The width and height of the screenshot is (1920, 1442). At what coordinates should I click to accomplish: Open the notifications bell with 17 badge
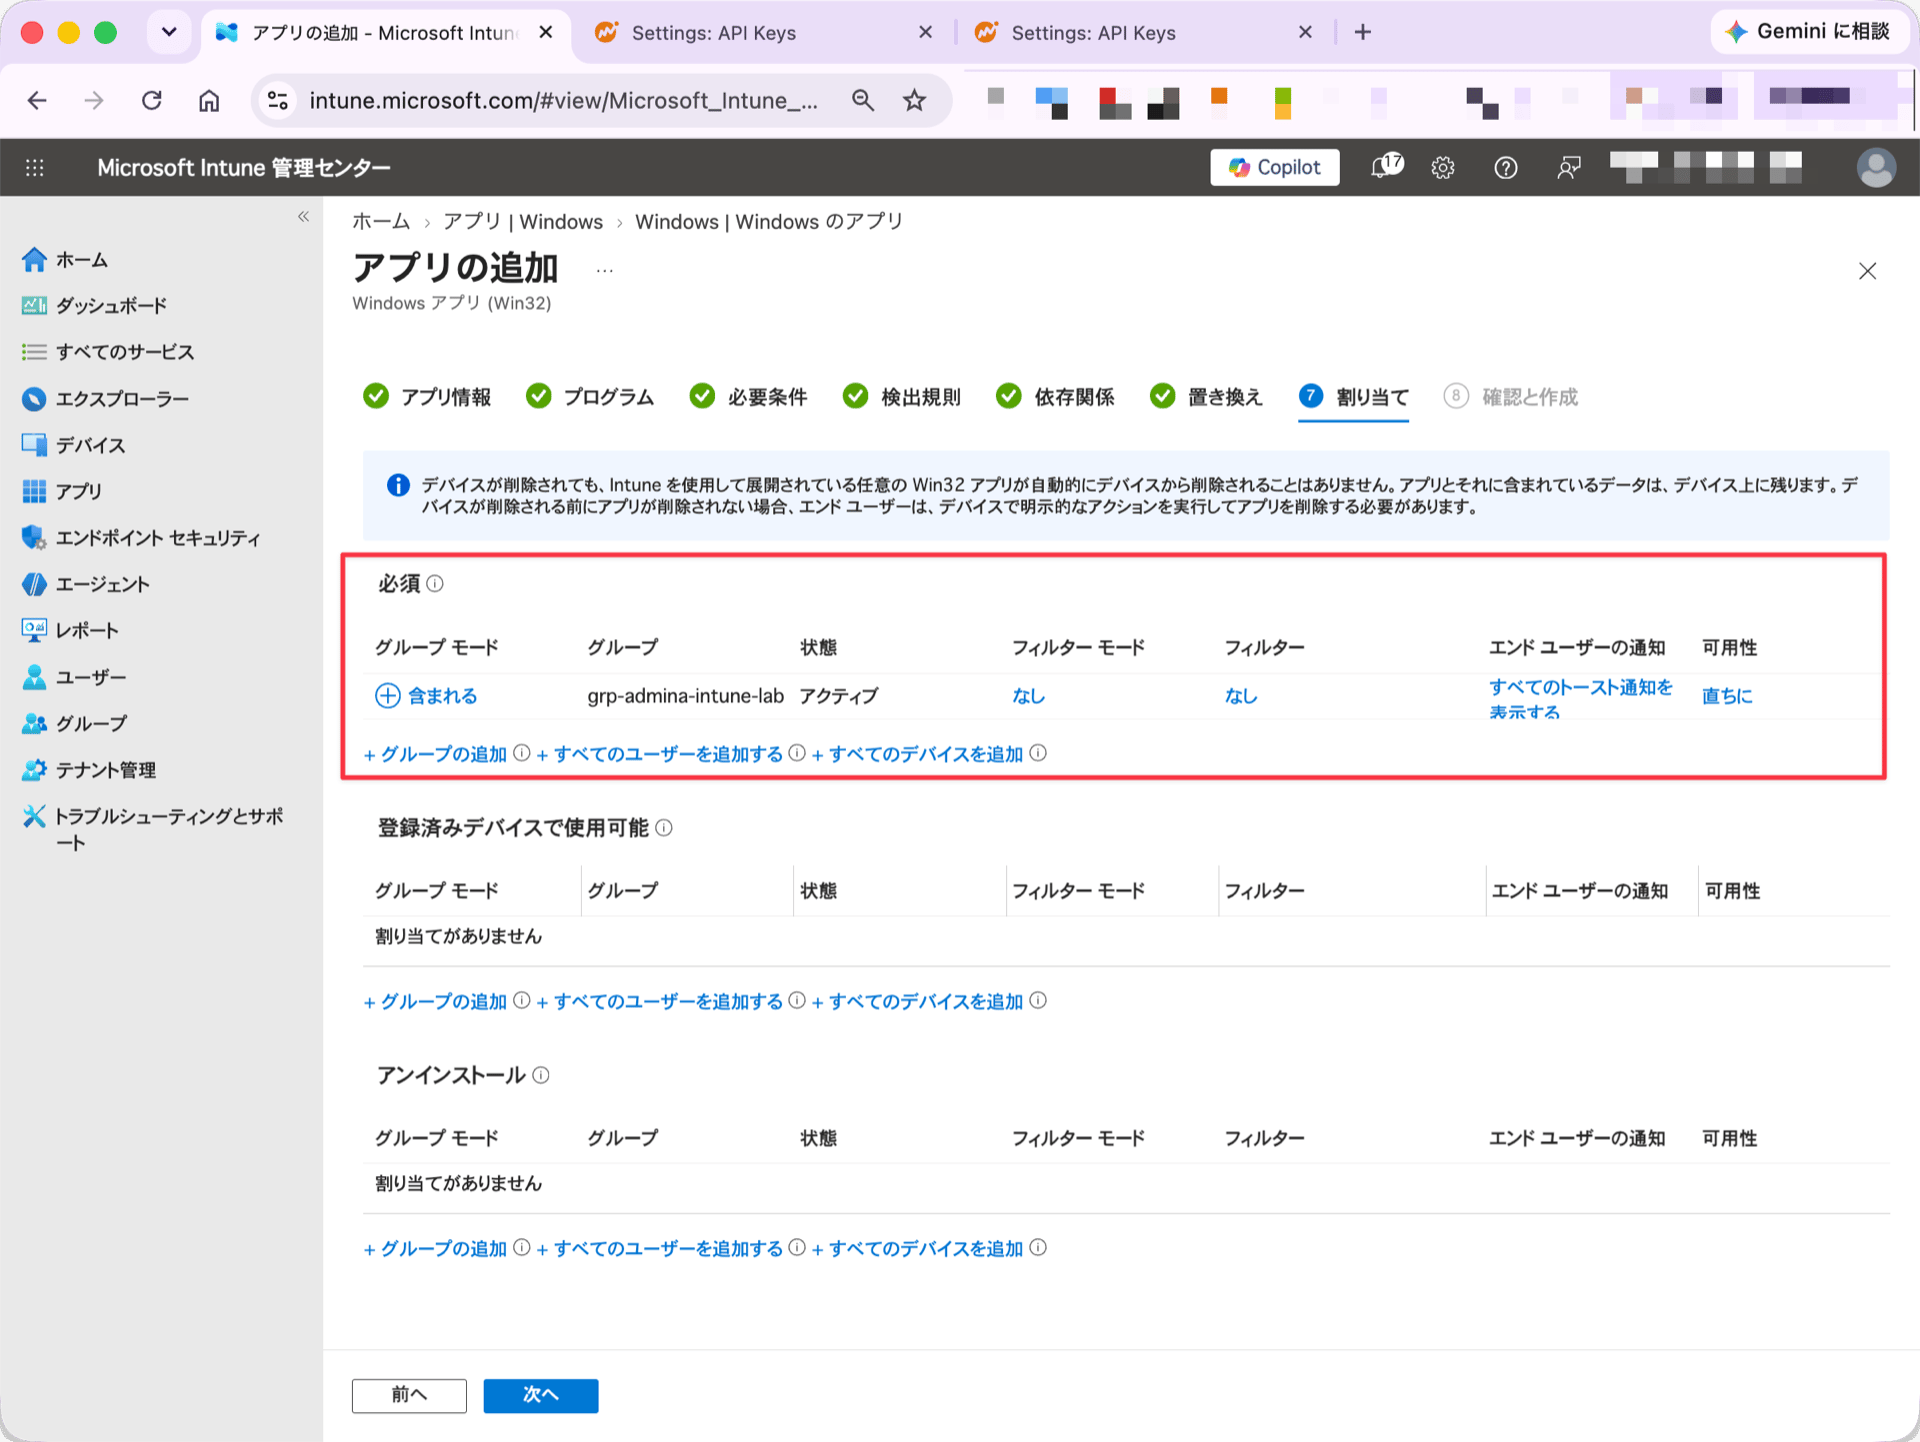(1386, 166)
